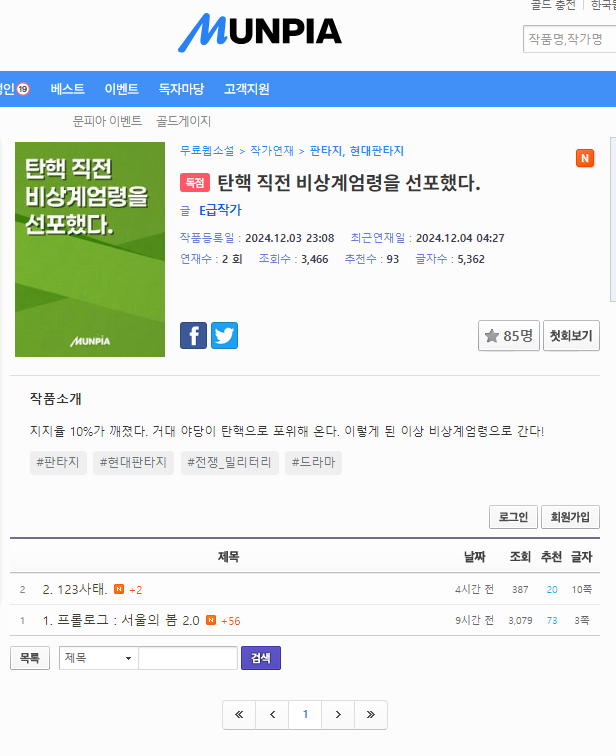Open the 독자마당 menu
Screen dimensions: 616x756
(182, 89)
